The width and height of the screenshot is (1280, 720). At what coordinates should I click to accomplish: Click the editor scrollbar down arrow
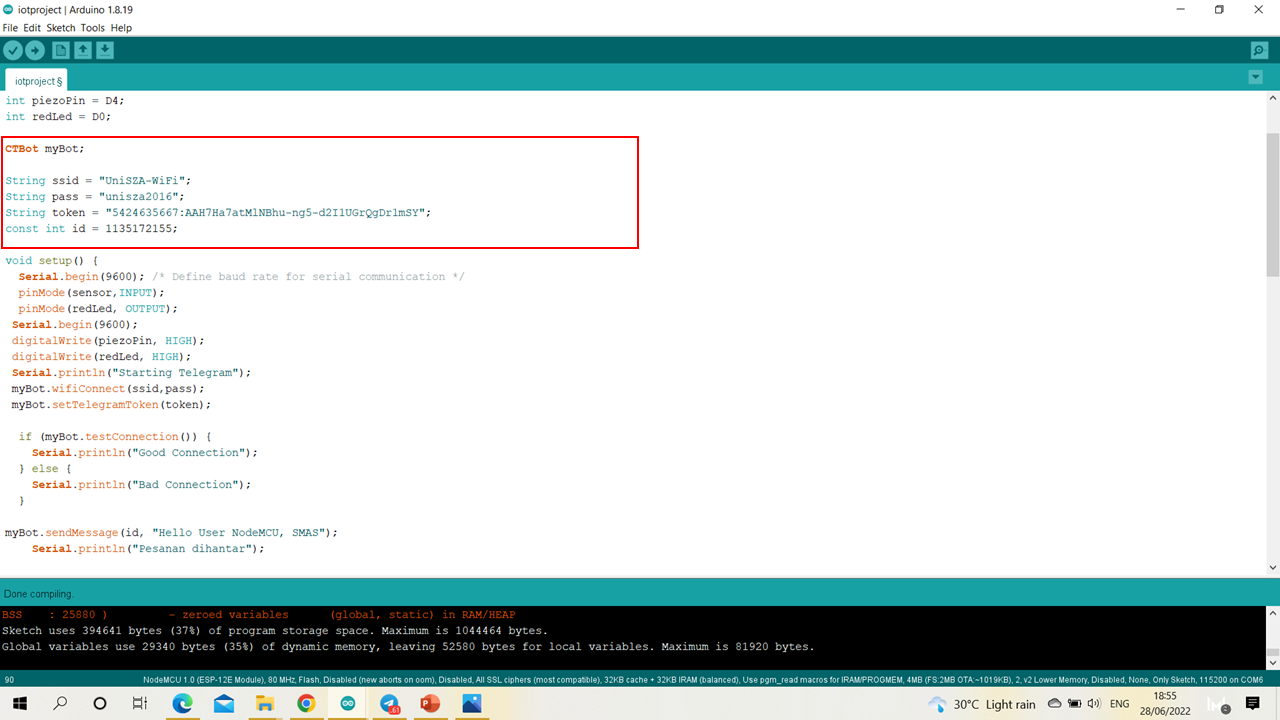tap(1272, 568)
